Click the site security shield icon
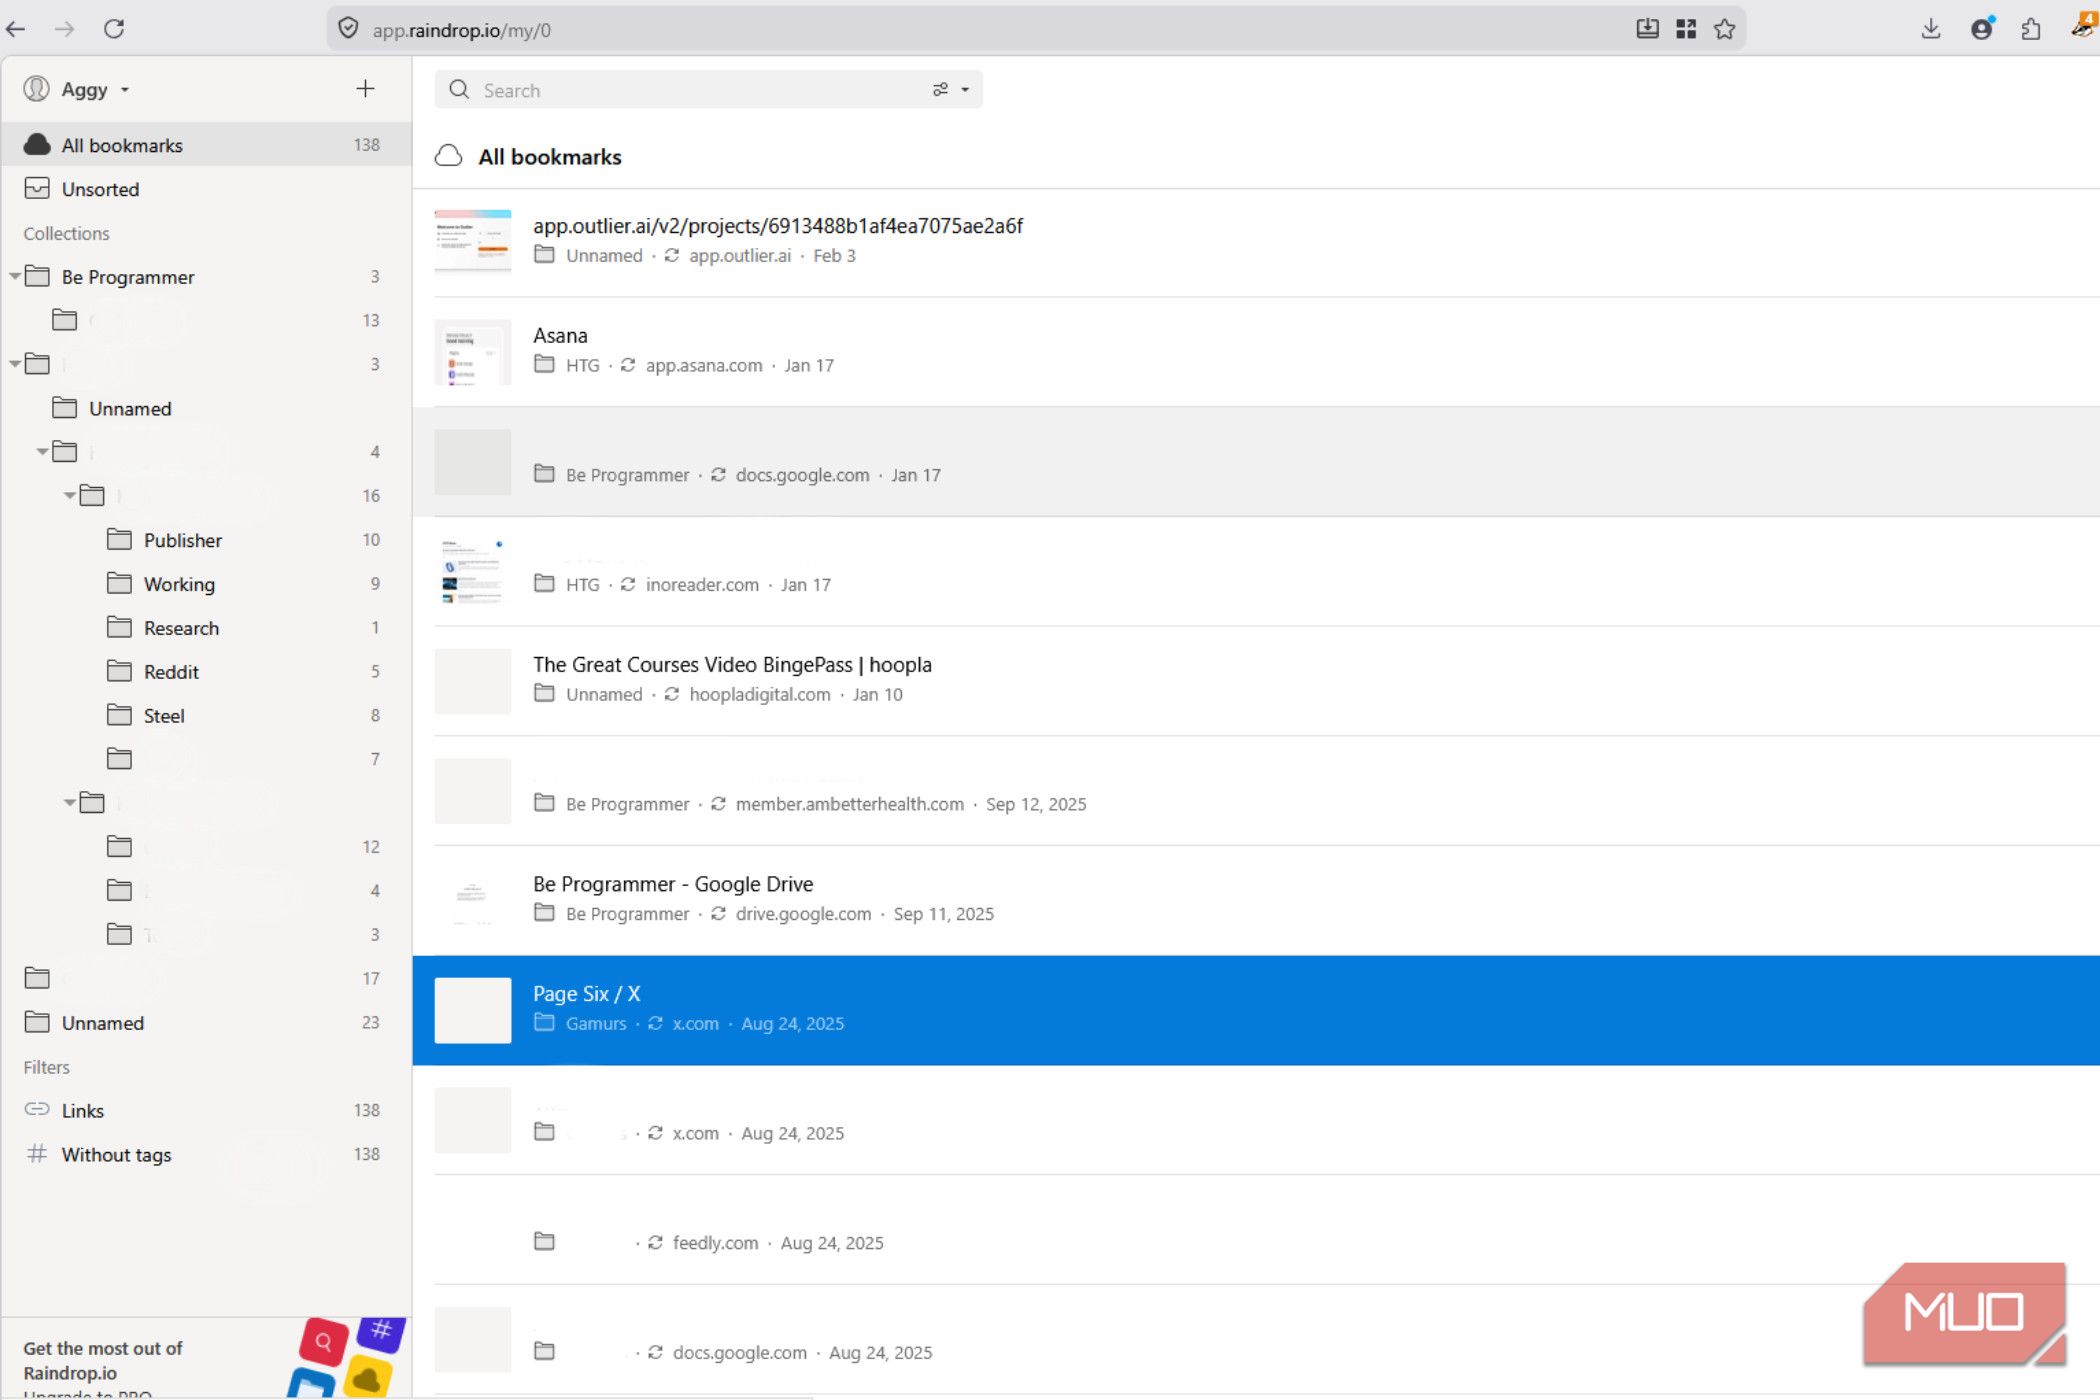 tap(348, 29)
